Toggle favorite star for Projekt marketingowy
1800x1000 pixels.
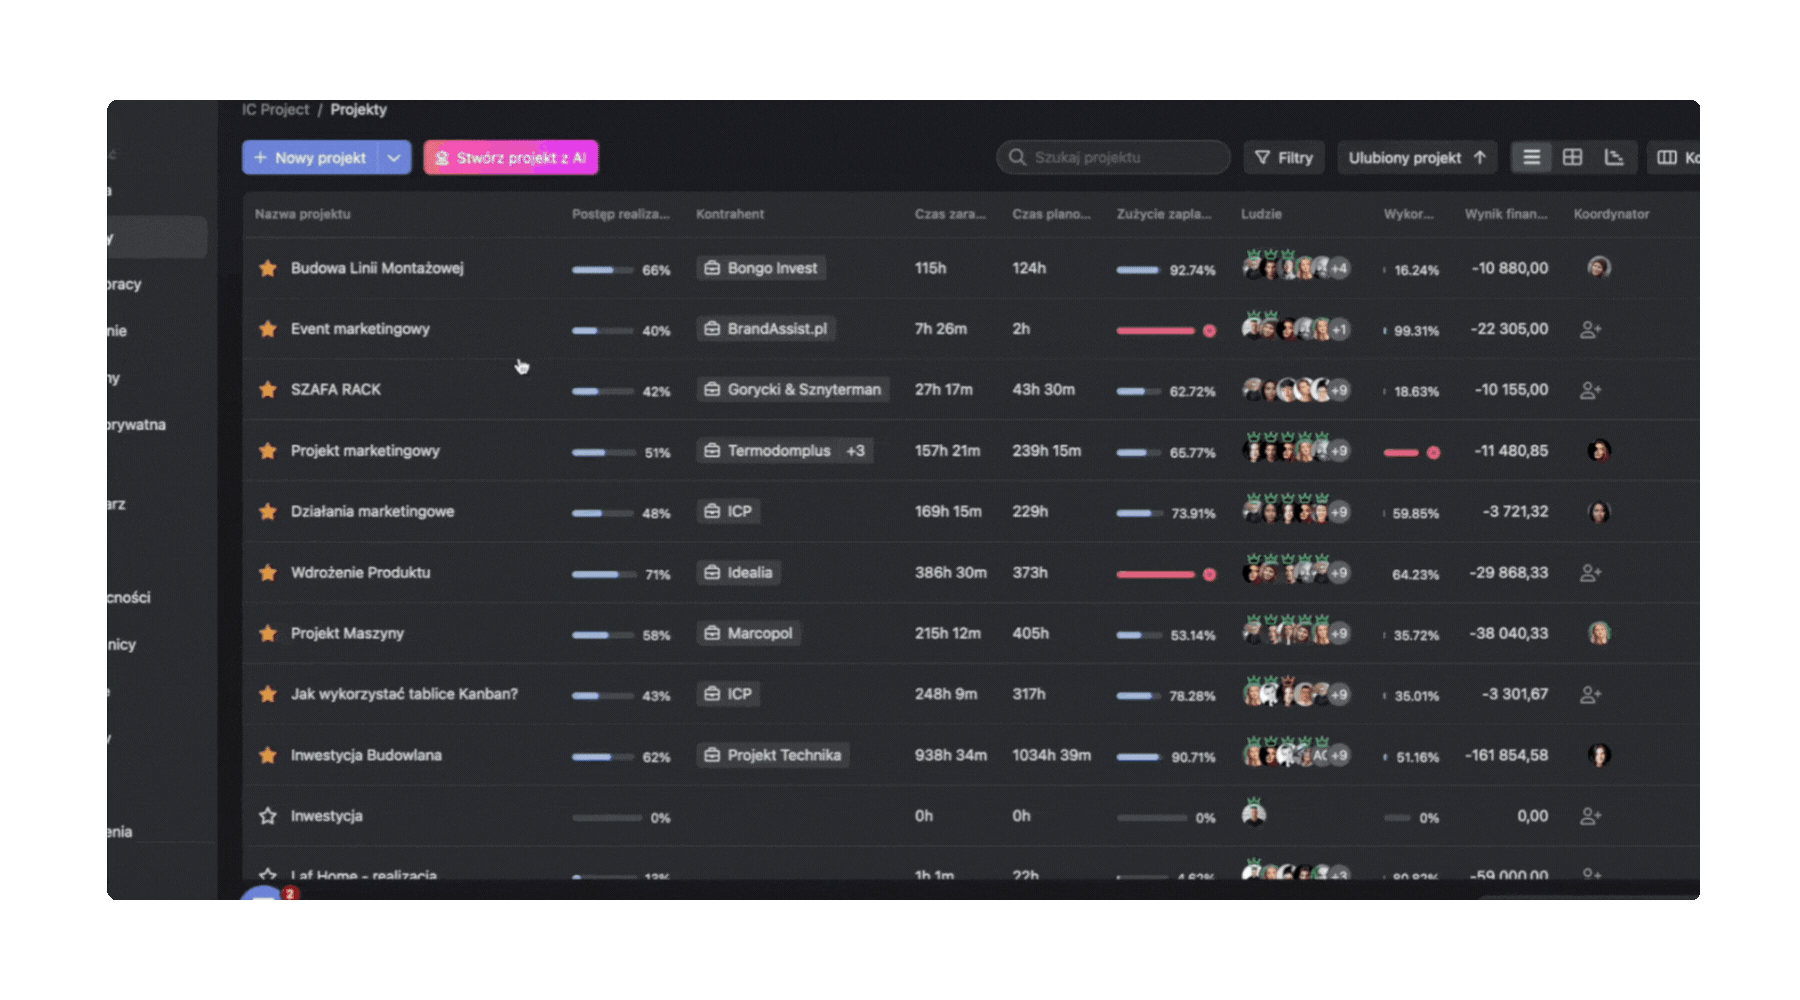coord(268,451)
